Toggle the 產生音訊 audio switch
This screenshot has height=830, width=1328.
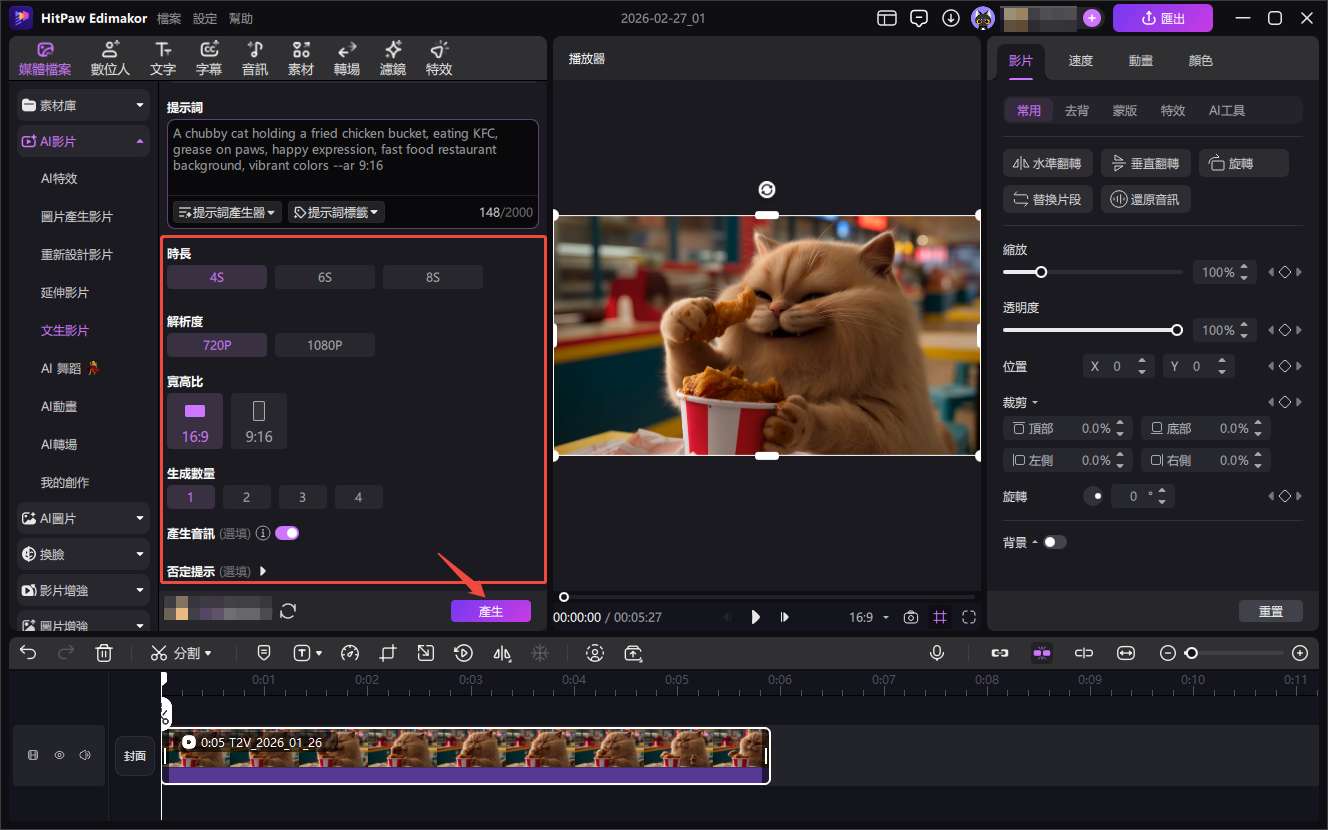[287, 533]
